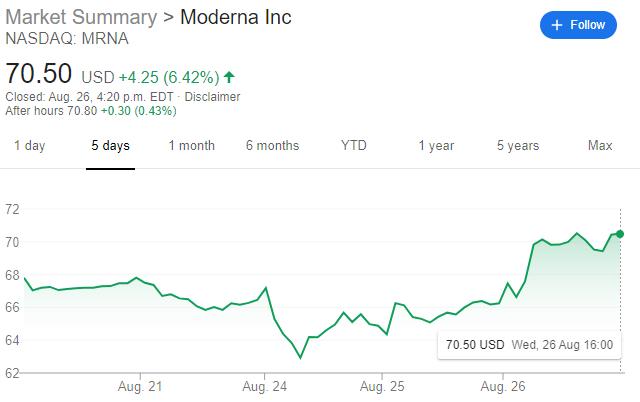Click the green up arrow icon
This screenshot has height=402, width=640.
tap(230, 76)
